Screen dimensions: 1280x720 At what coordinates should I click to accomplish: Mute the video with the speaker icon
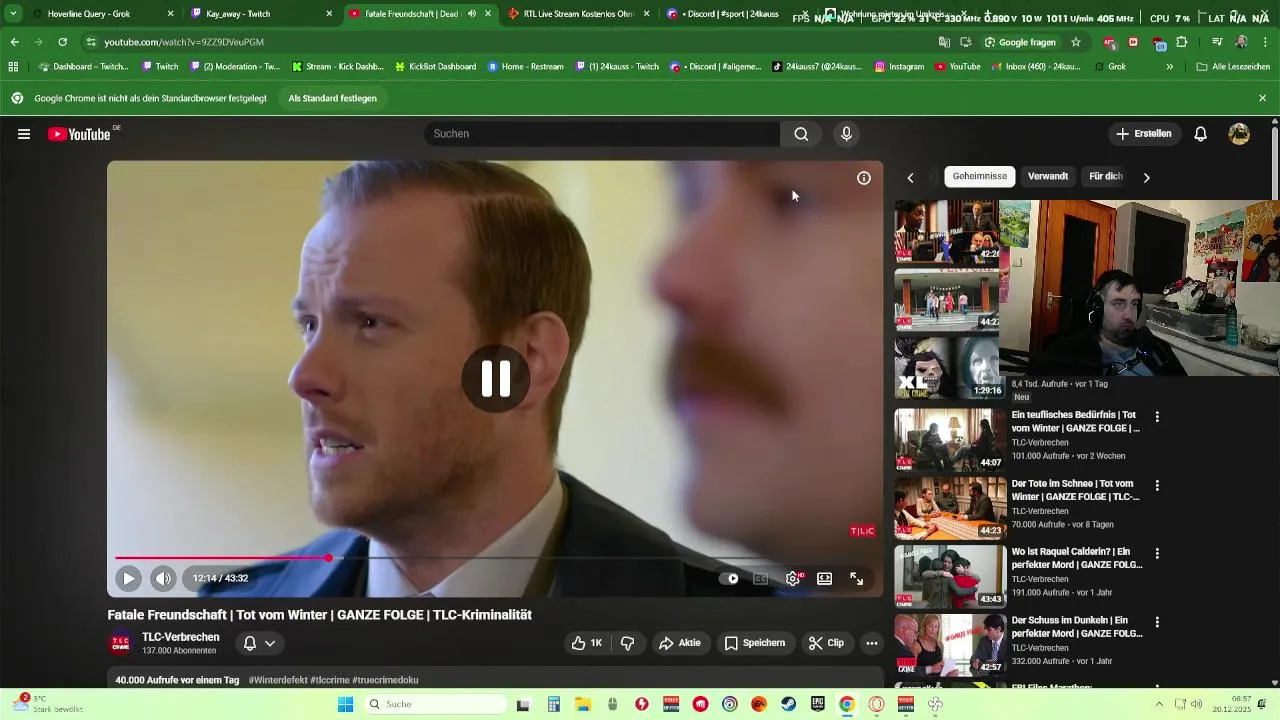click(x=163, y=578)
